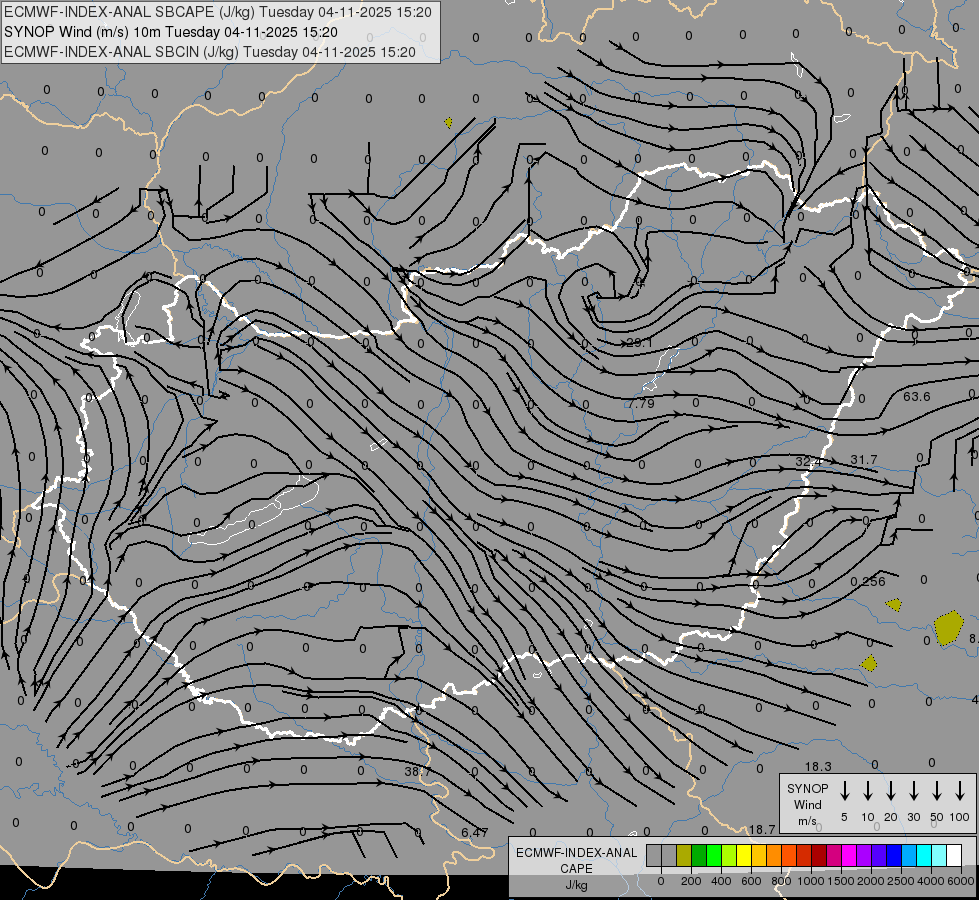
Task: Click the wind arrow above the 10 label
Action: tap(868, 791)
